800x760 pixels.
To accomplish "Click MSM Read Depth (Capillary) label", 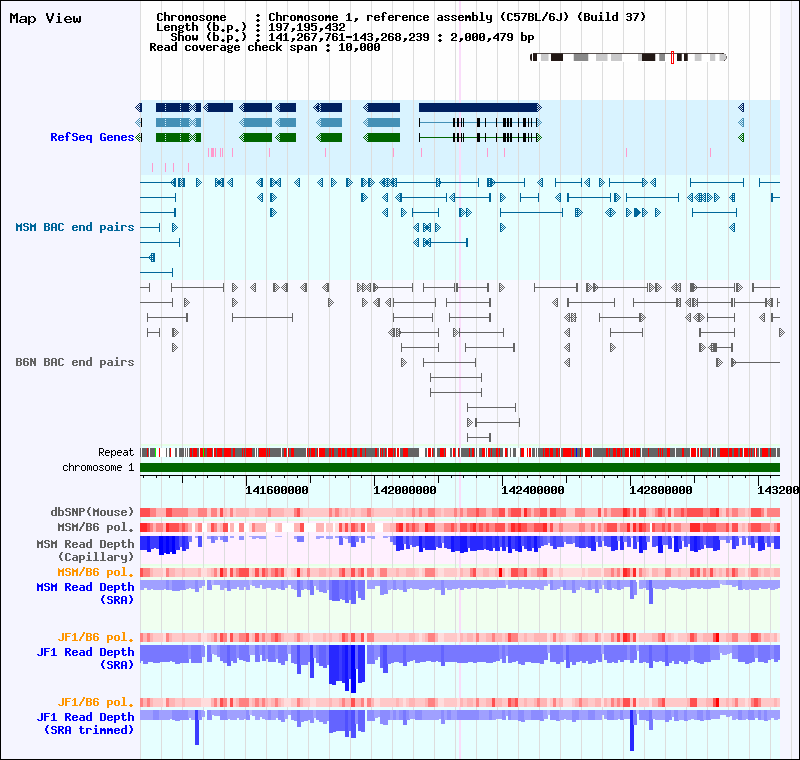I will coord(85,550).
